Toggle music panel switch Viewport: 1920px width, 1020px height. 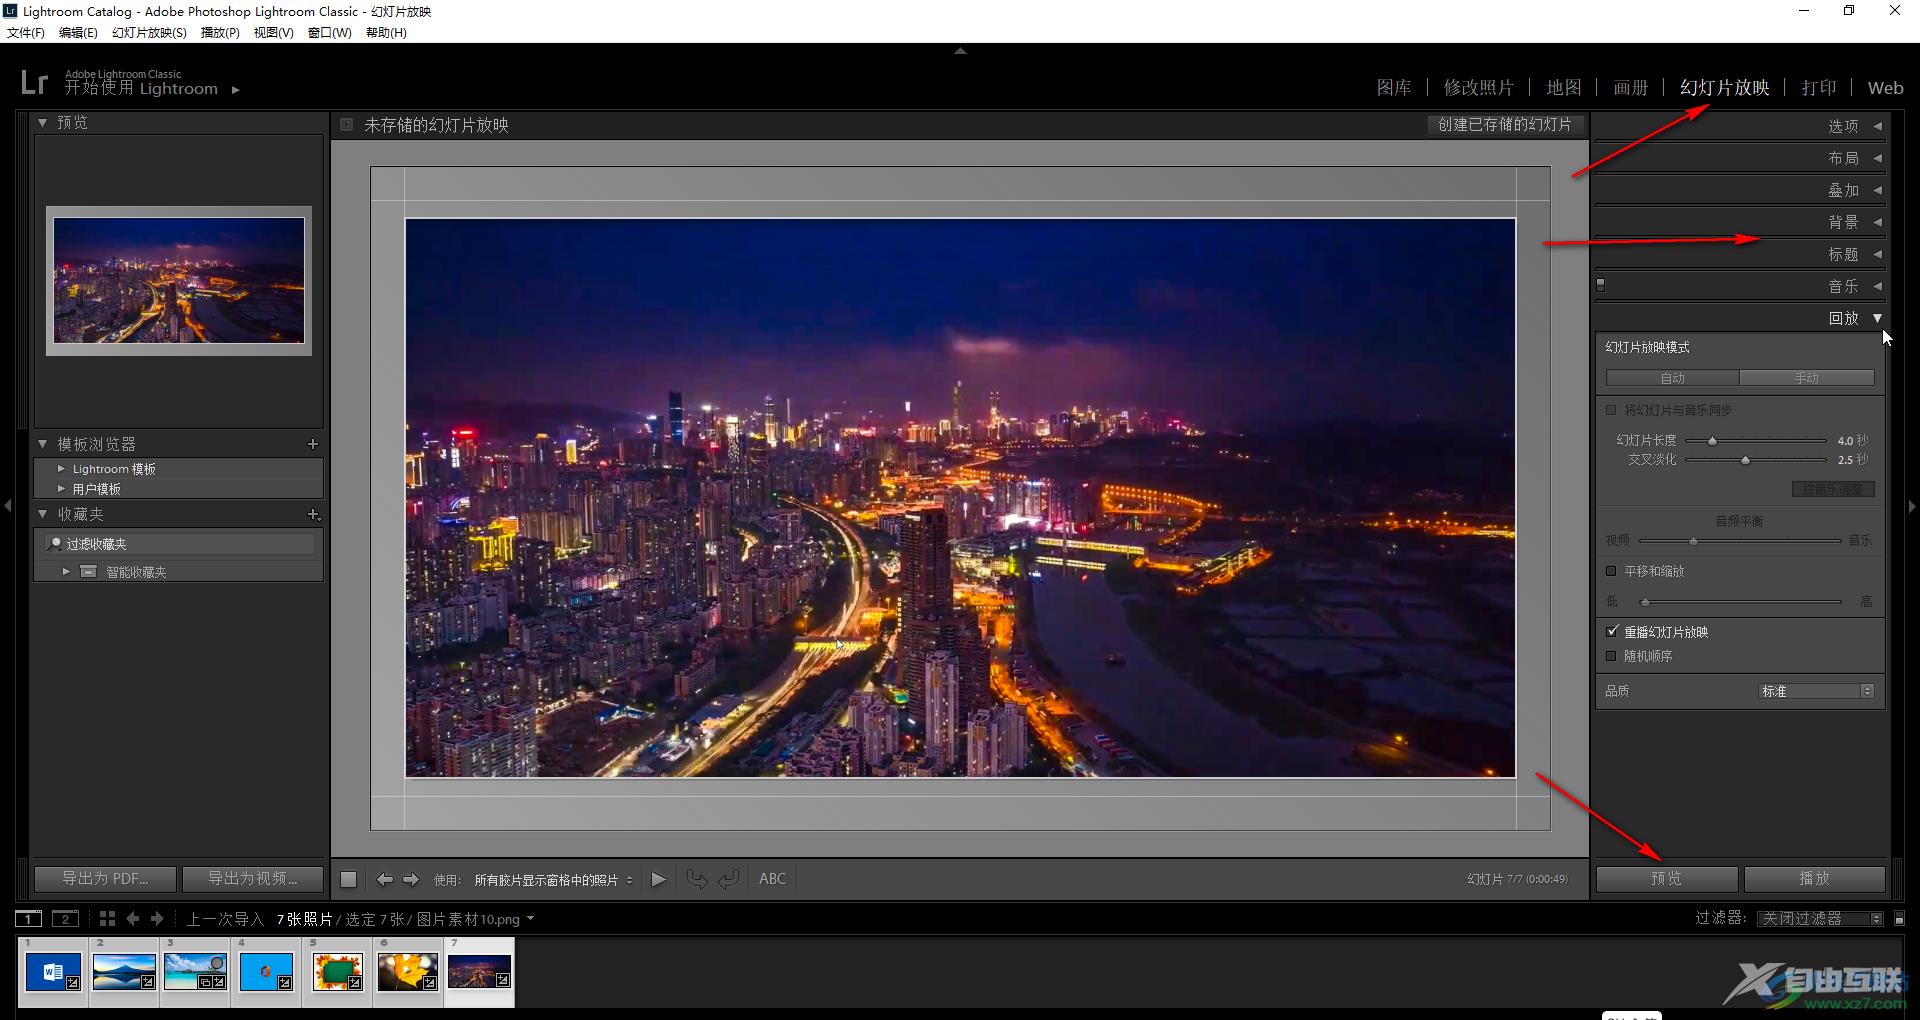pos(1601,285)
